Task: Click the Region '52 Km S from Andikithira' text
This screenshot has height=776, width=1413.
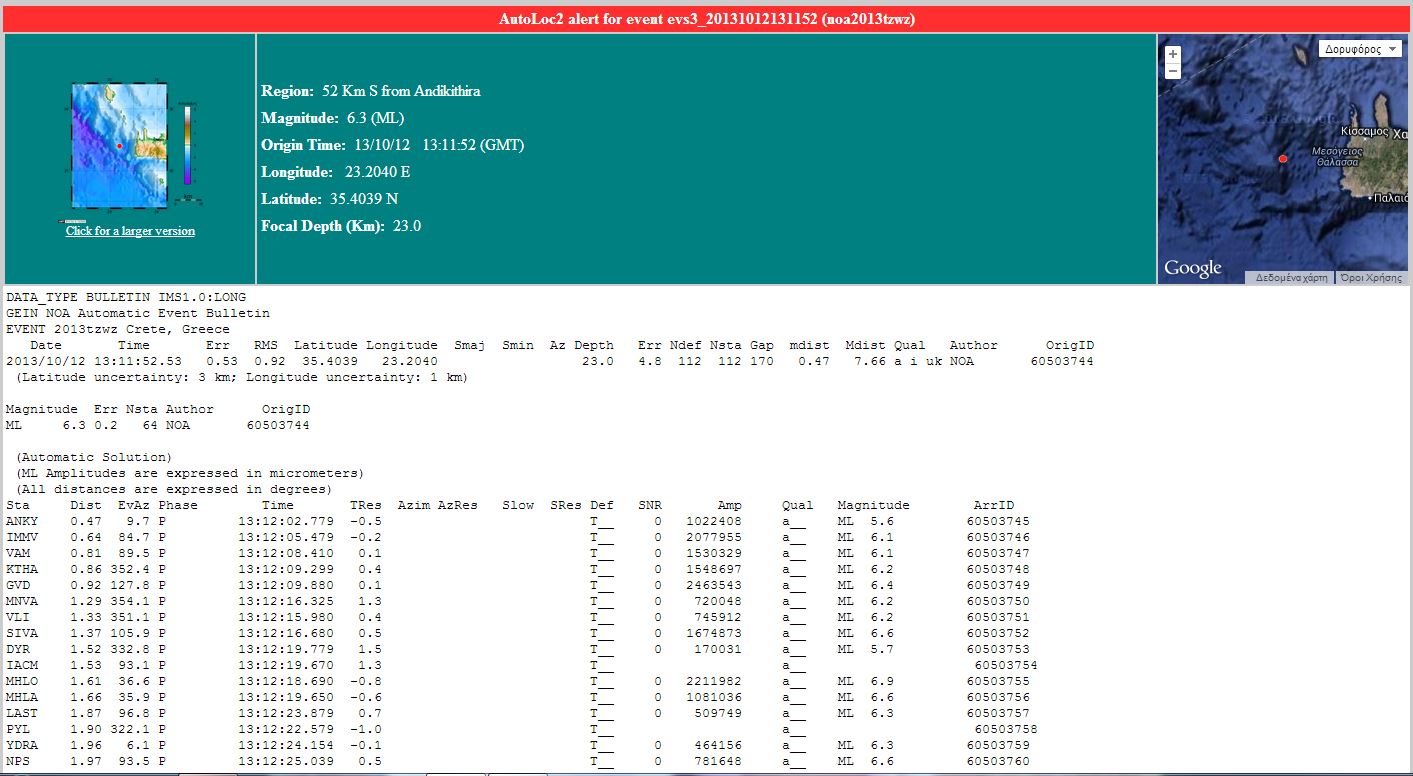Action: 371,91
